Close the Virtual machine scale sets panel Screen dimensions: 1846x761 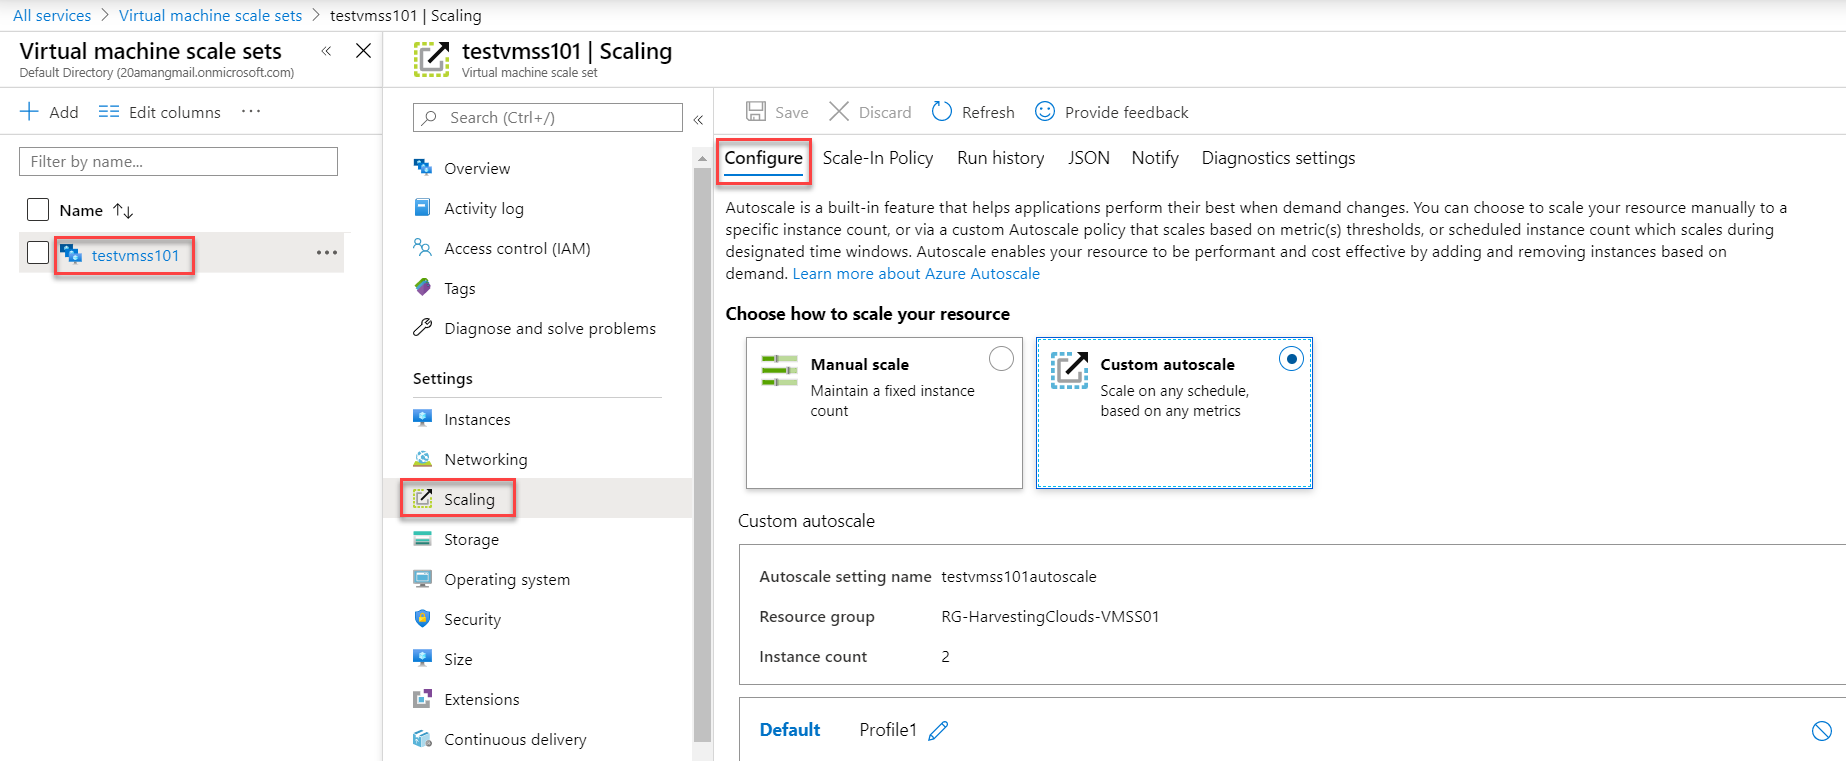pyautogui.click(x=364, y=51)
